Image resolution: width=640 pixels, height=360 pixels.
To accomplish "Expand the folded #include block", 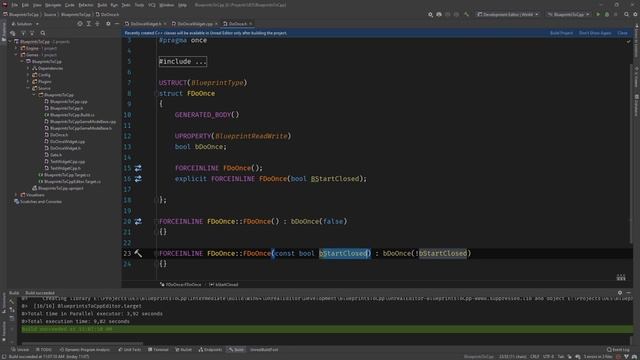I will (x=183, y=62).
